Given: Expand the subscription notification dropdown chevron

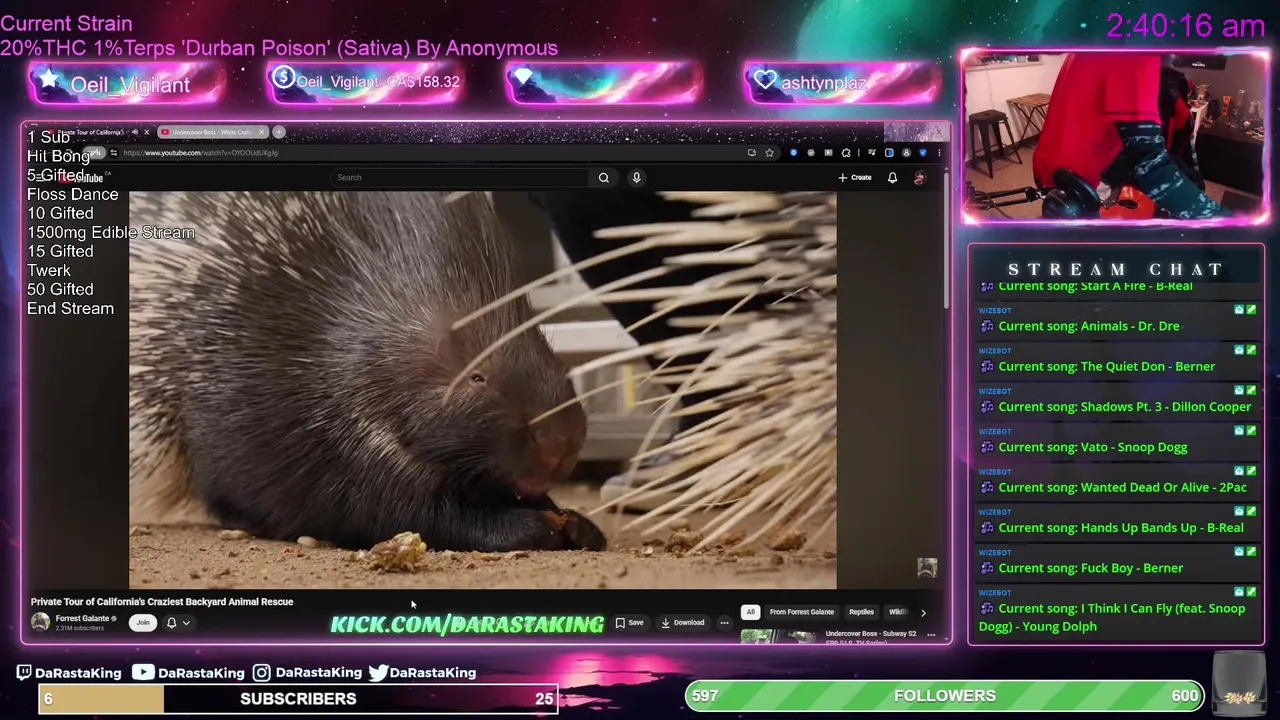Looking at the screenshot, I should tap(186, 623).
